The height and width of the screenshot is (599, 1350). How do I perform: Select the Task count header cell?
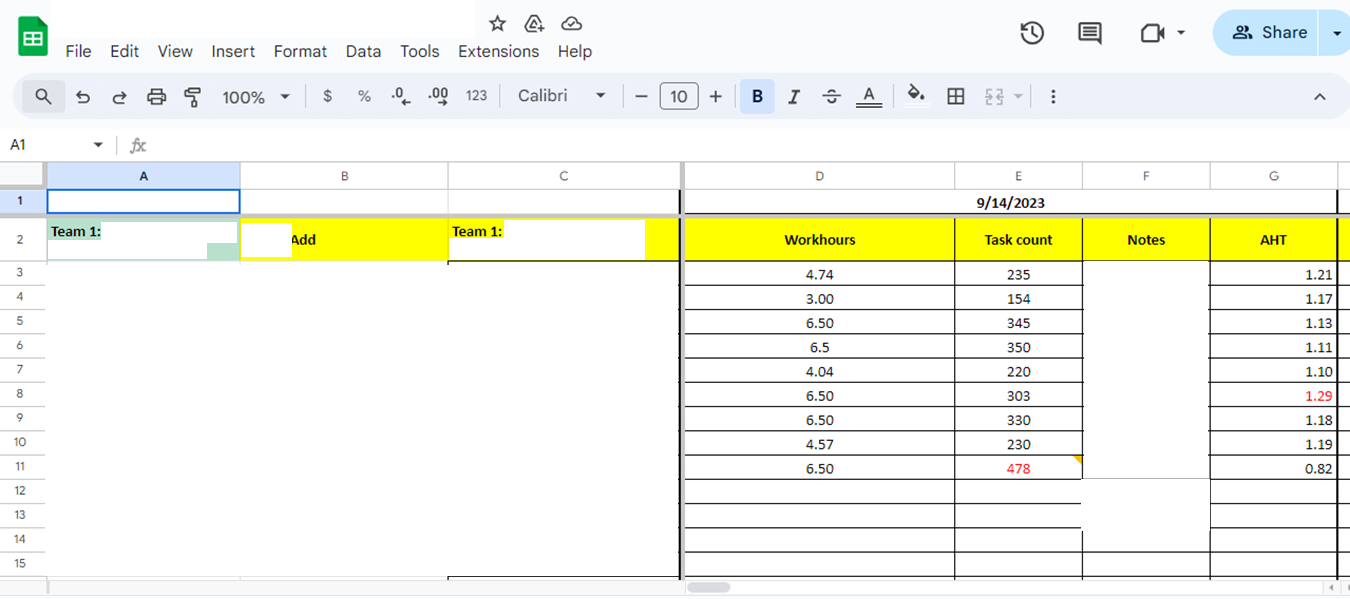click(x=1018, y=240)
